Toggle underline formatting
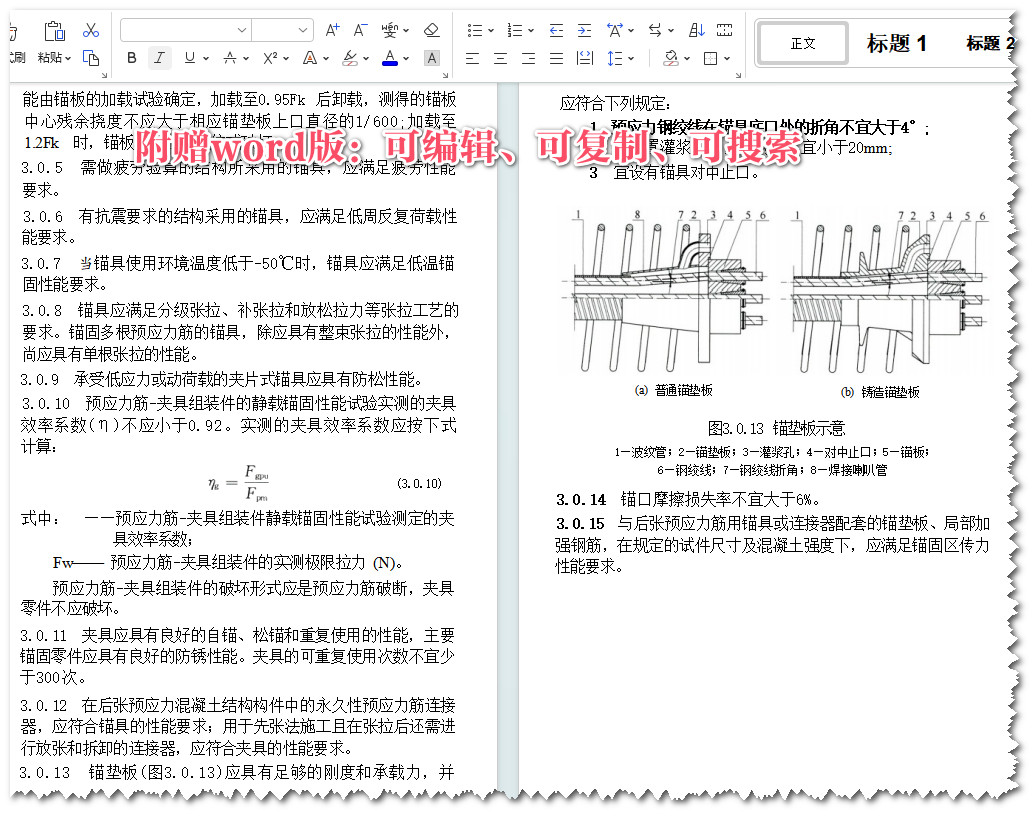 [188, 58]
